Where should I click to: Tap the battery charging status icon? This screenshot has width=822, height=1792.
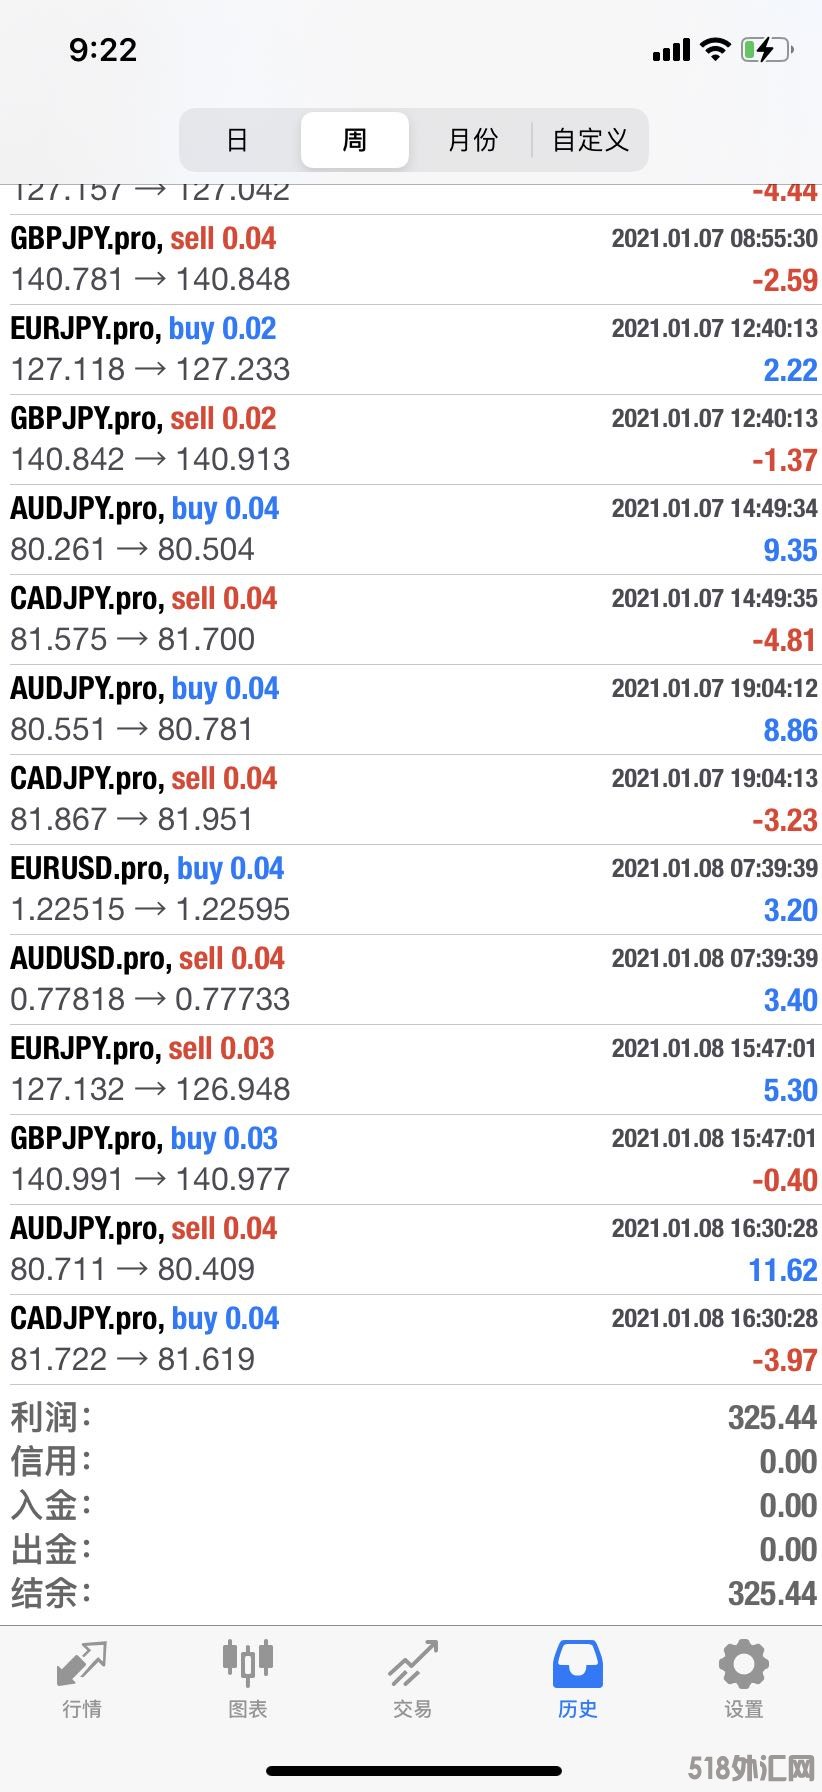[767, 49]
